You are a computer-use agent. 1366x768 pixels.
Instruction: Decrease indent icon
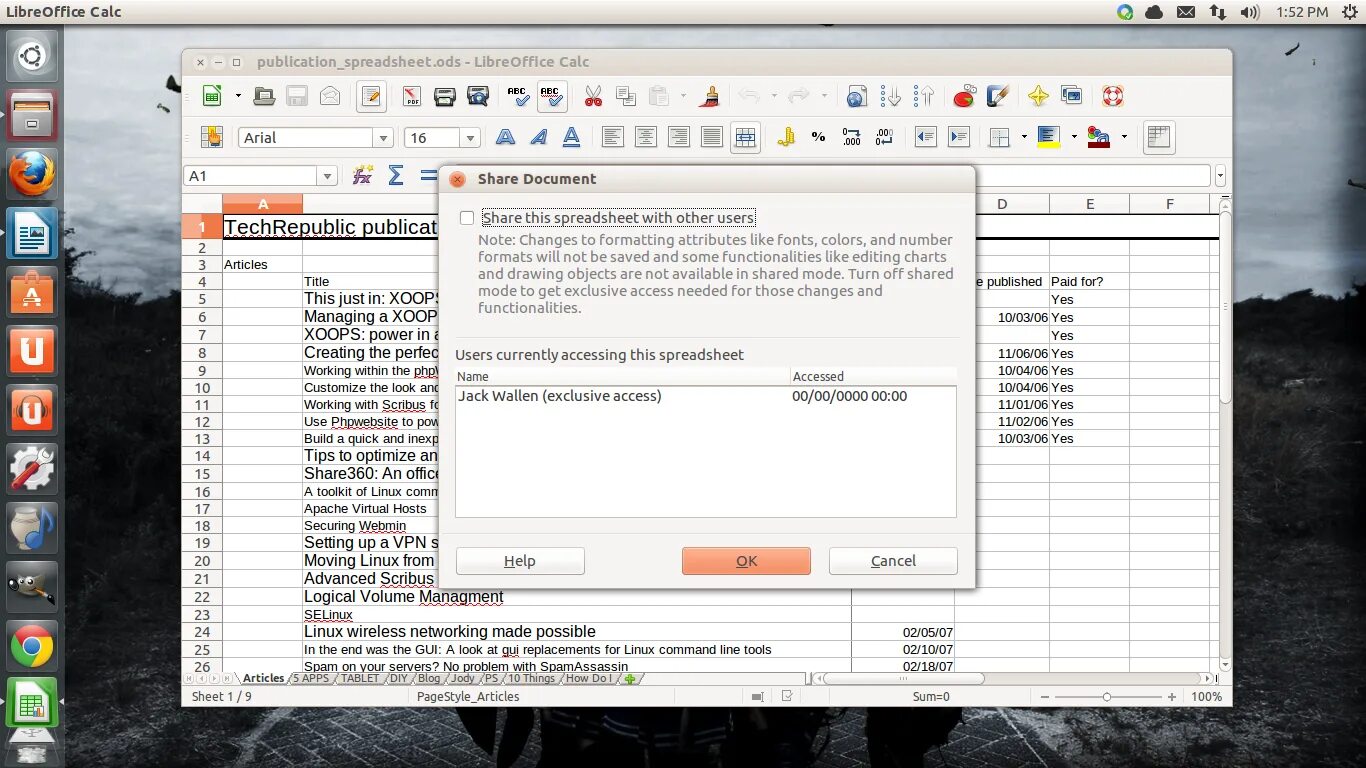coord(926,137)
